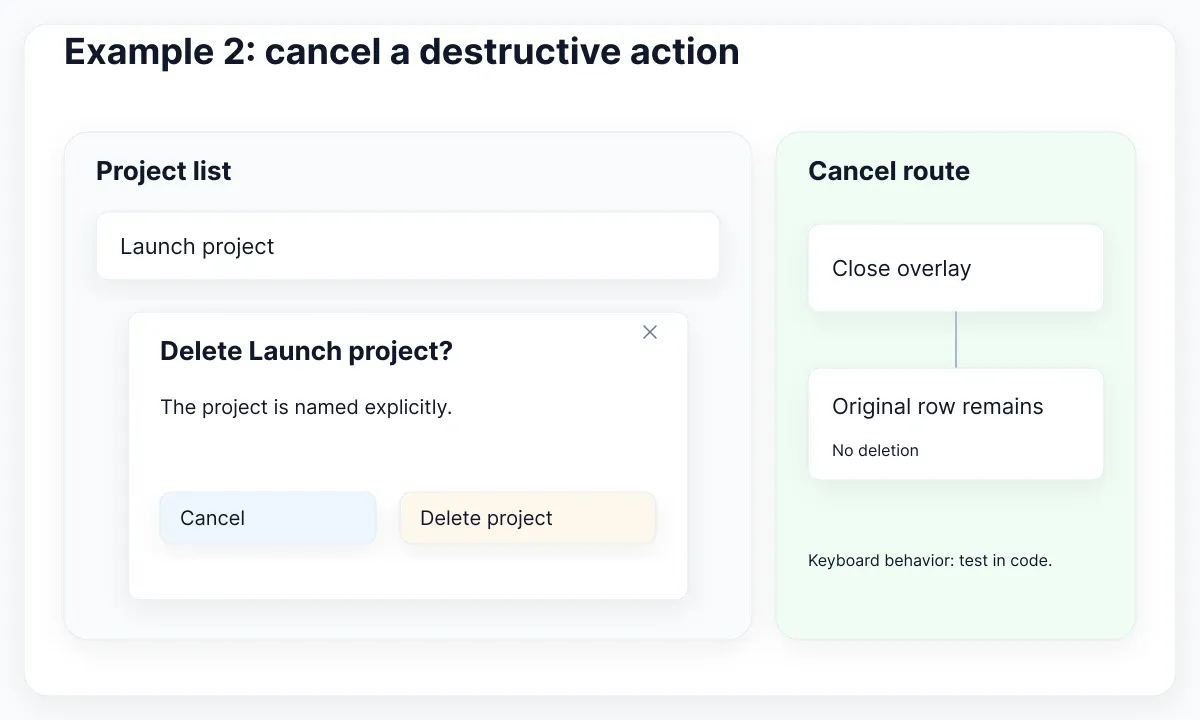
Task: Click the 'Keyboard behavior: test in code.' note
Action: 930,561
